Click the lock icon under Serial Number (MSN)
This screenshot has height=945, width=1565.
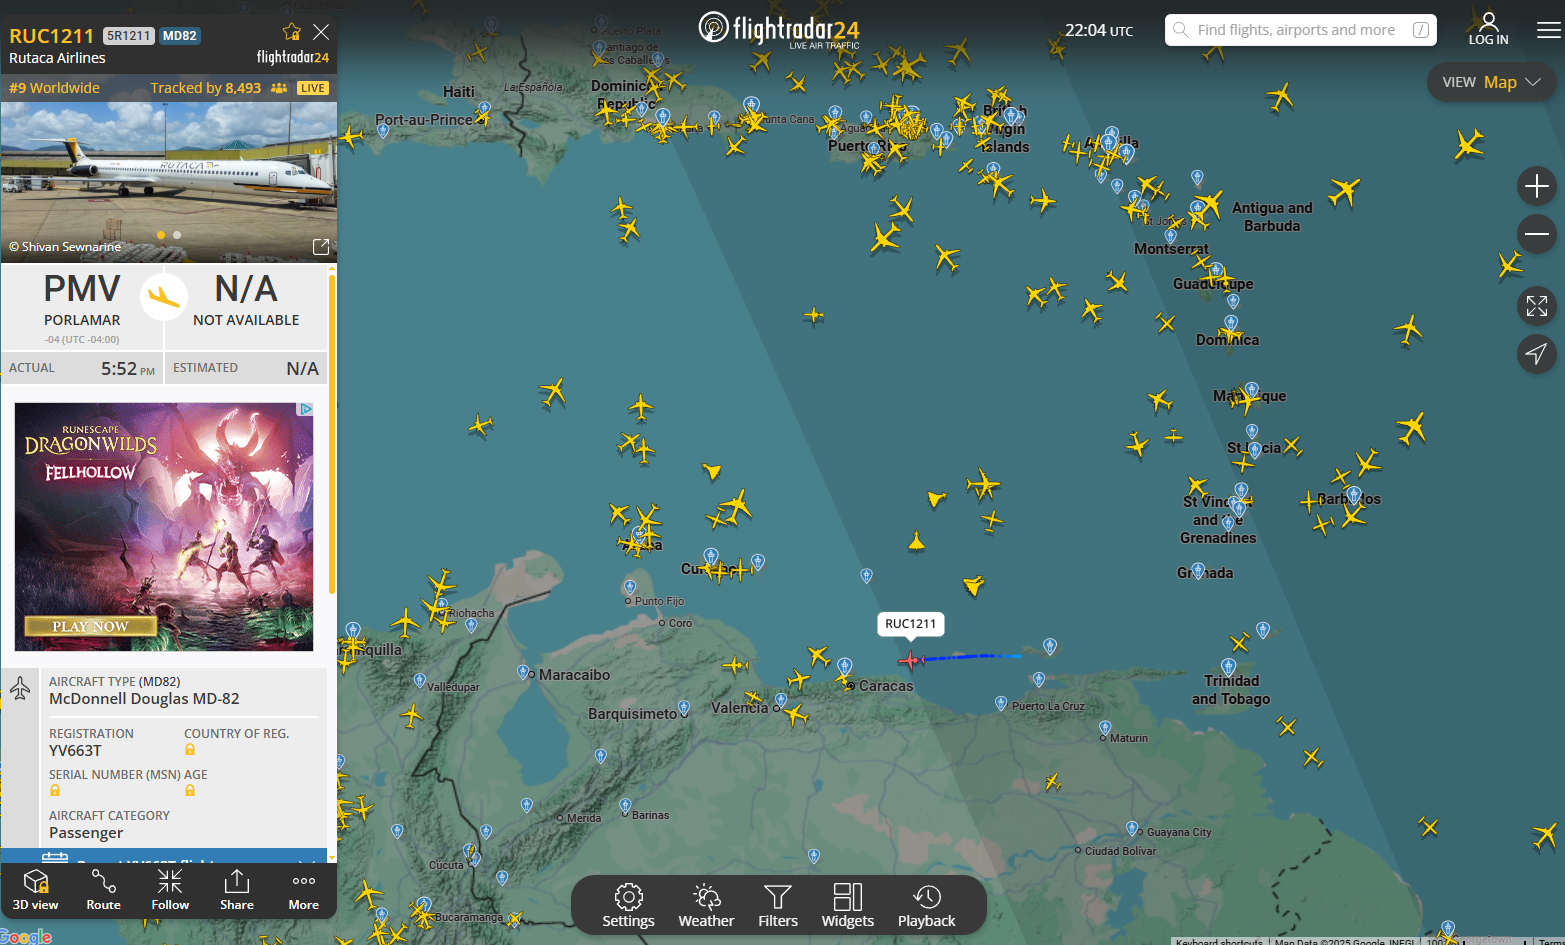point(55,791)
